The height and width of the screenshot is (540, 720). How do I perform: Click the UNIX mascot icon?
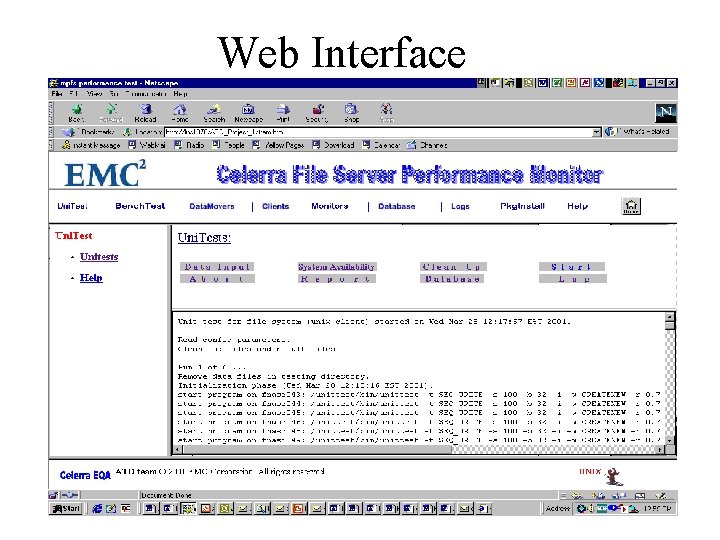pyautogui.click(x=613, y=476)
